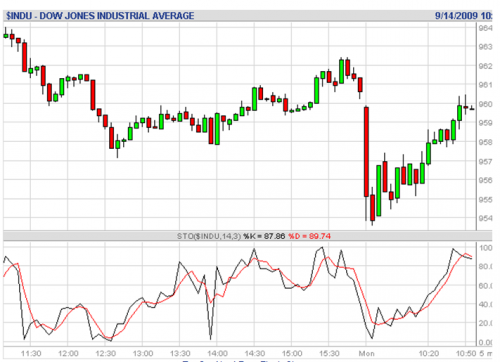Viewport: 500px width, 362px height.
Task: Click the 15:30 time axis label
Action: click(329, 353)
